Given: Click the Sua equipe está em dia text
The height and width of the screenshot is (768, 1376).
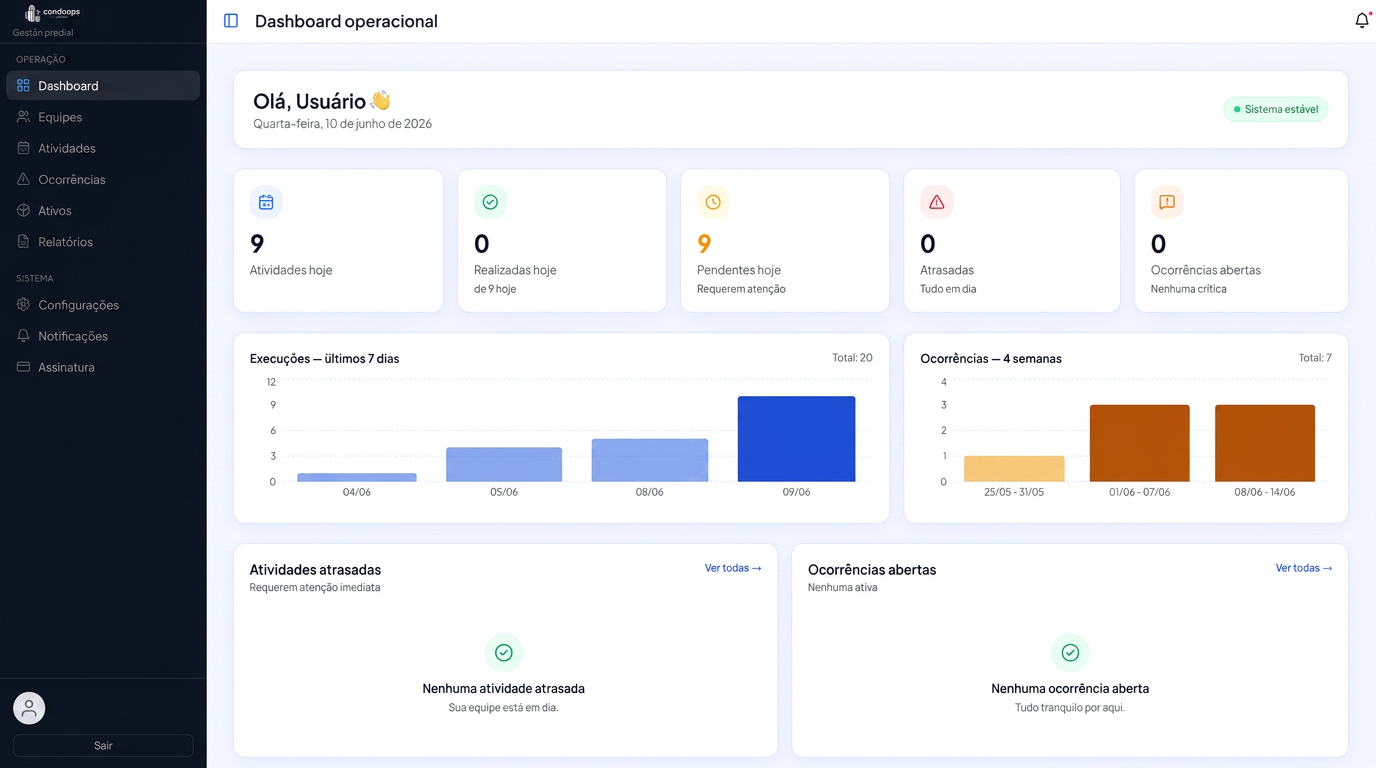Looking at the screenshot, I should 504,708.
